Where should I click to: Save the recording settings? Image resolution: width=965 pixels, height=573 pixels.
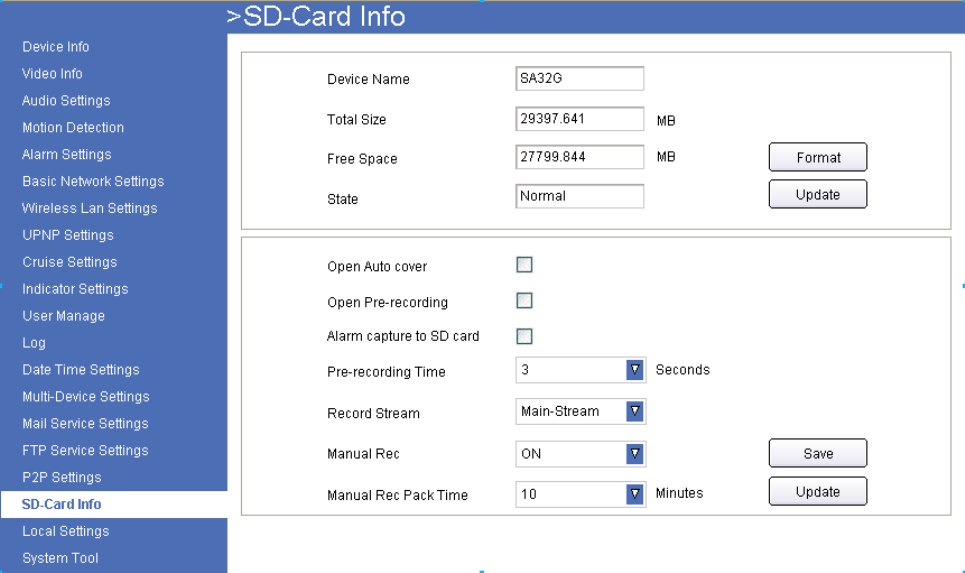818,454
